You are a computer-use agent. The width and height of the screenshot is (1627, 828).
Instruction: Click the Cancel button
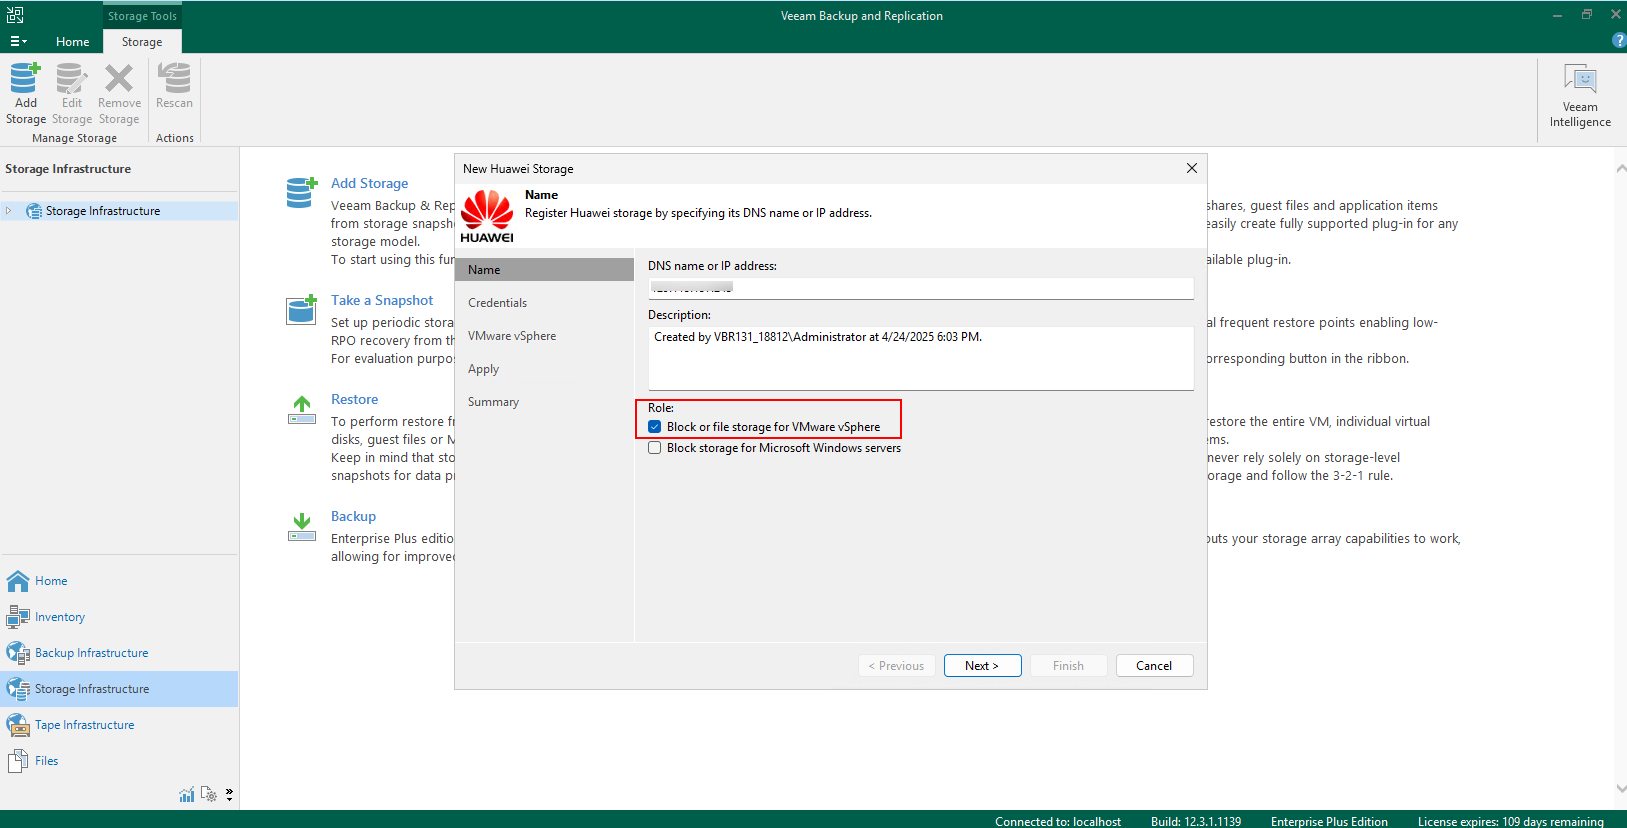coord(1154,666)
